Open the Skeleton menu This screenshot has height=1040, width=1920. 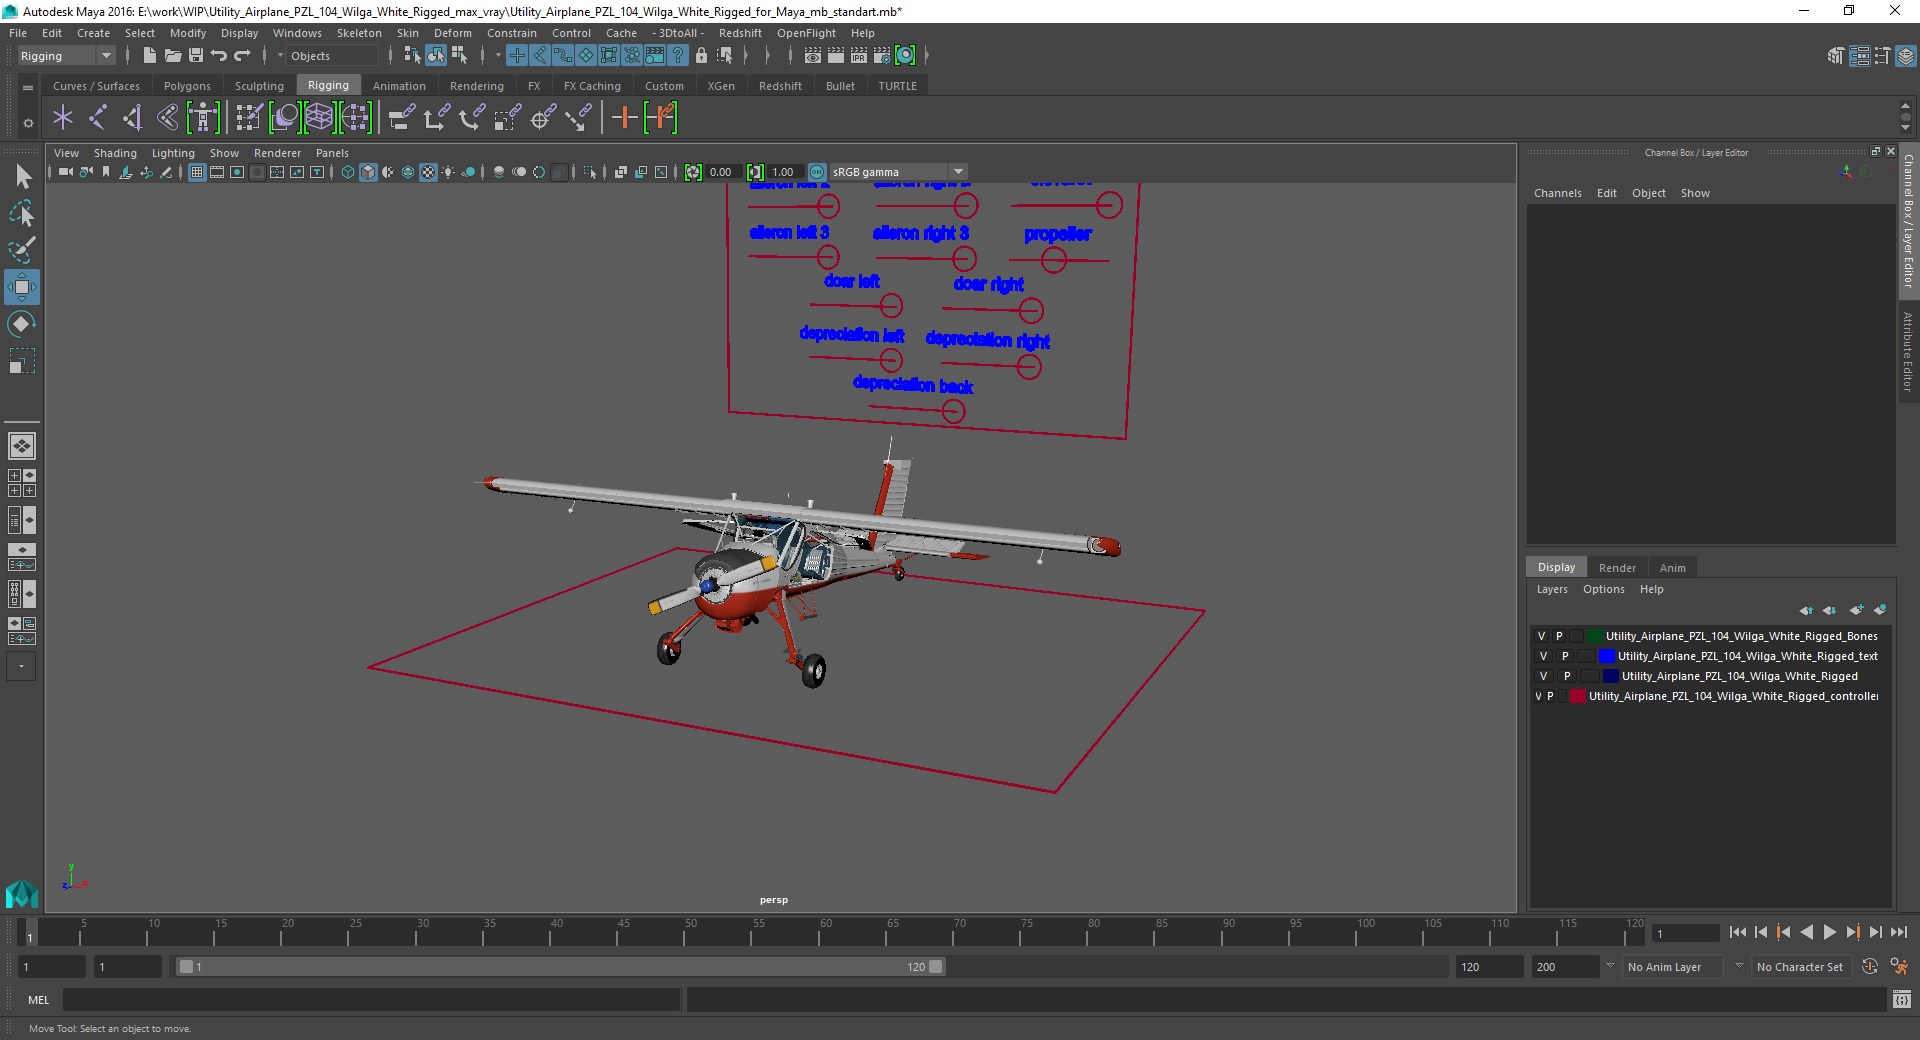[x=359, y=33]
